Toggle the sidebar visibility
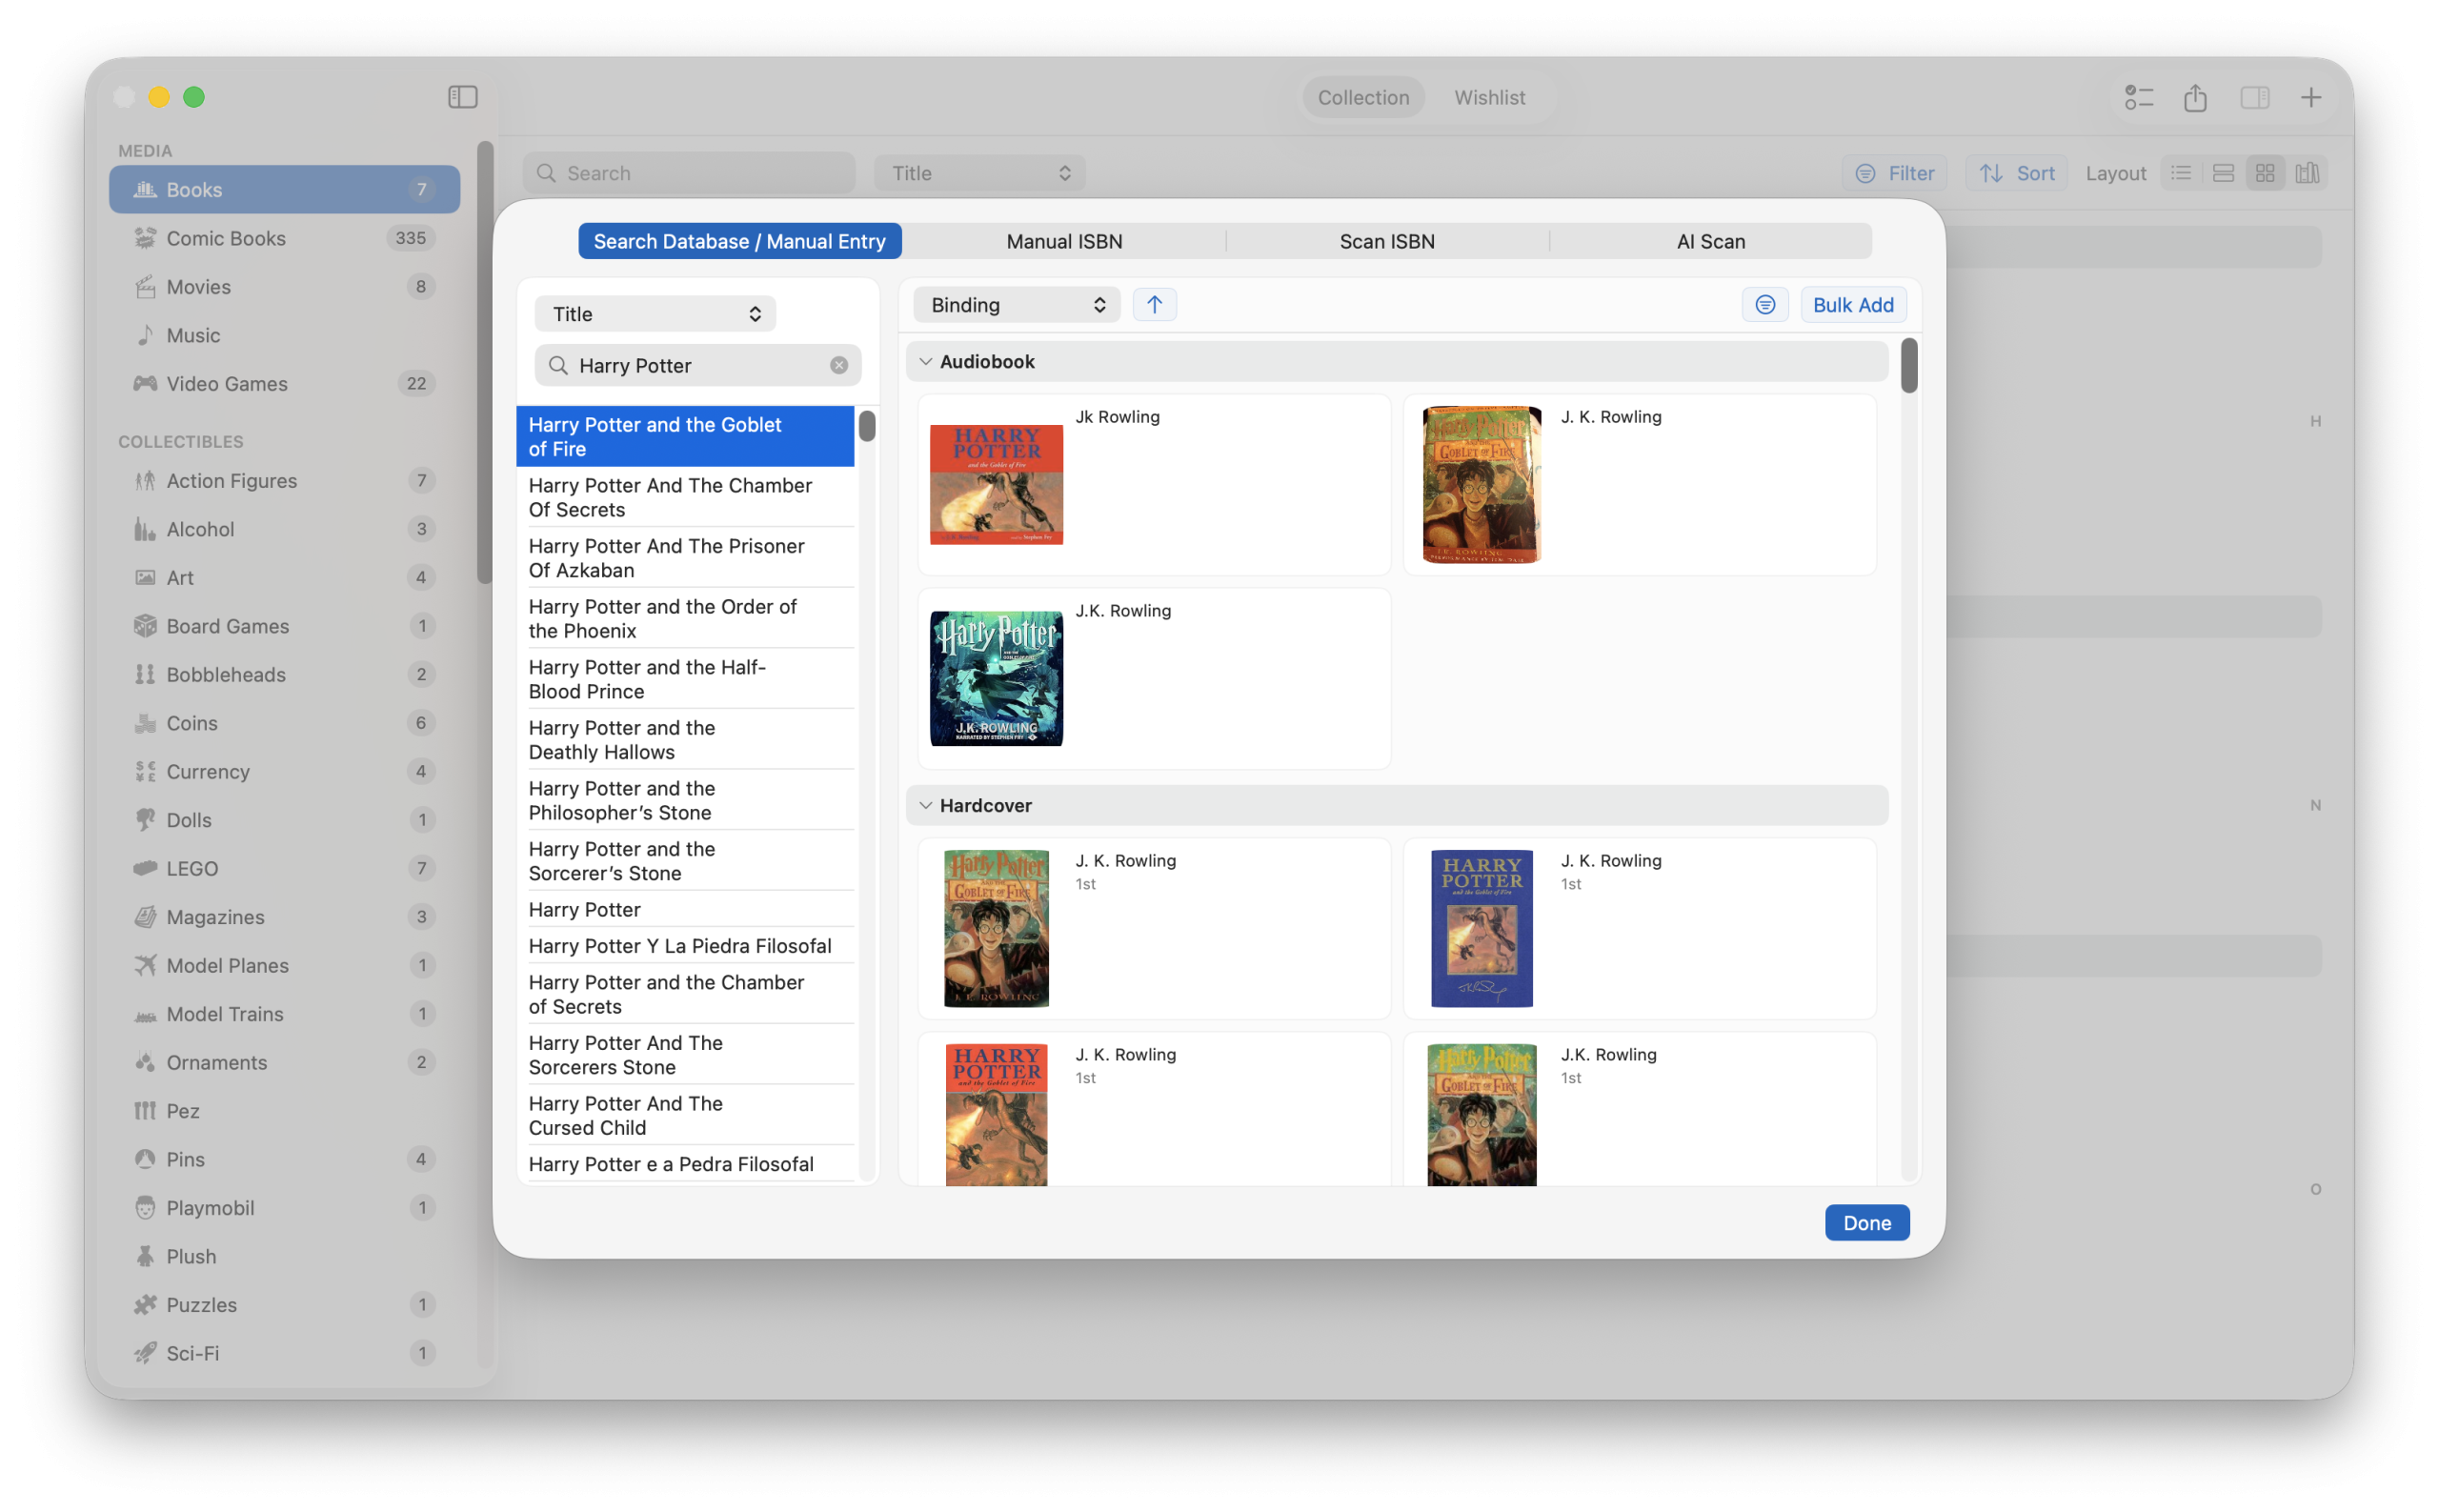The height and width of the screenshot is (1512, 2439). pos(462,97)
